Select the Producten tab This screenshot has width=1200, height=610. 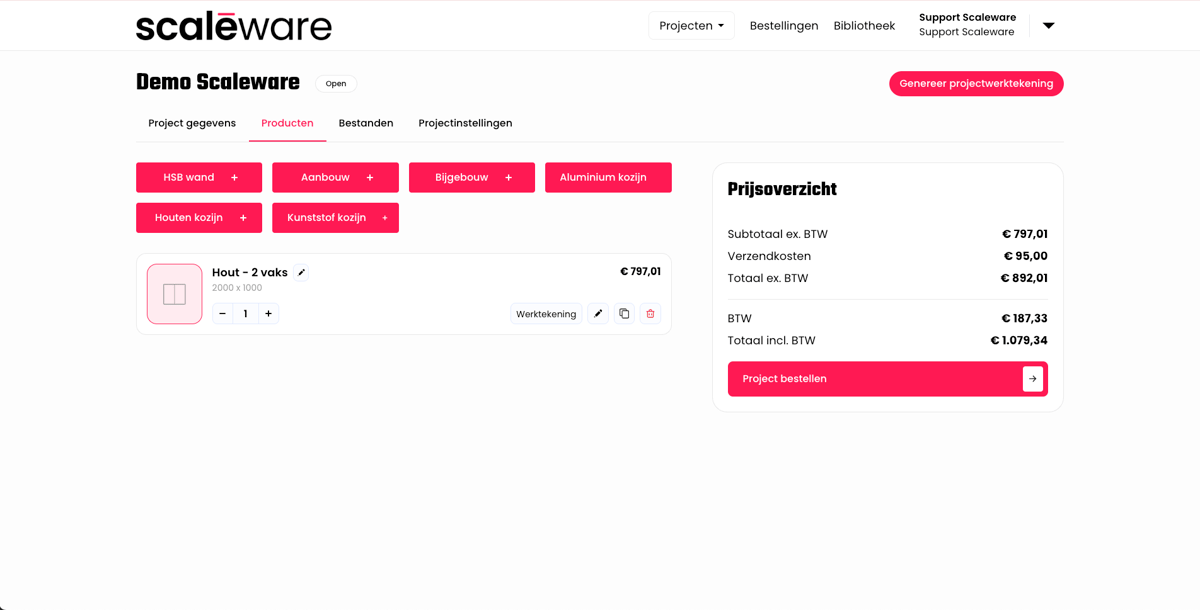point(287,123)
